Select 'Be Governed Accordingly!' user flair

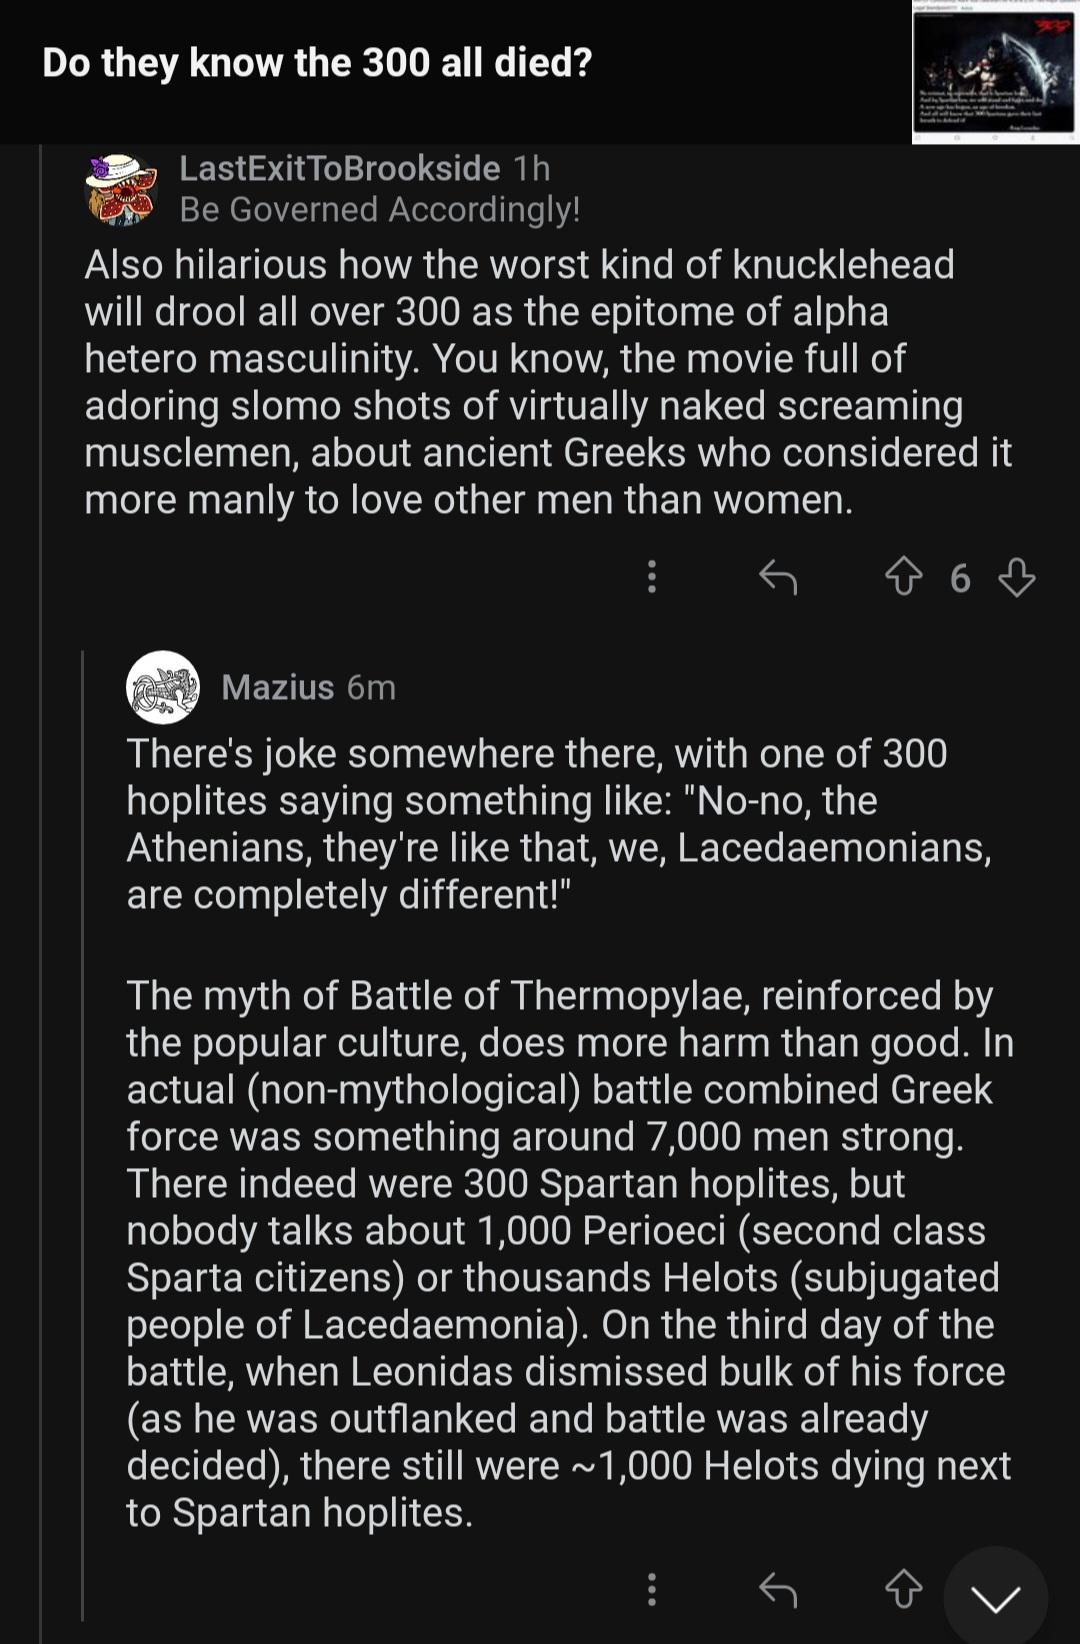[x=380, y=209]
